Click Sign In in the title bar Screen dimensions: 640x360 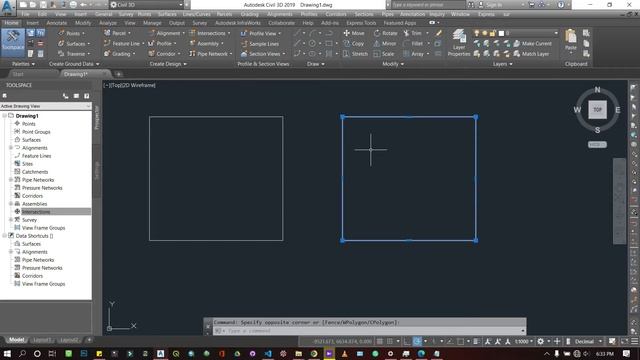point(494,5)
